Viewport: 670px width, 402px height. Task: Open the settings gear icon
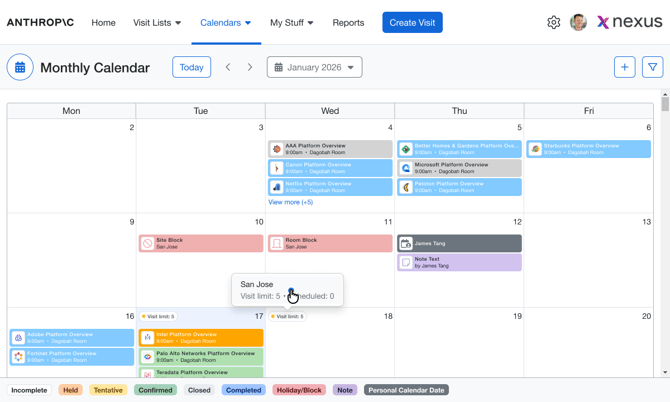[553, 22]
